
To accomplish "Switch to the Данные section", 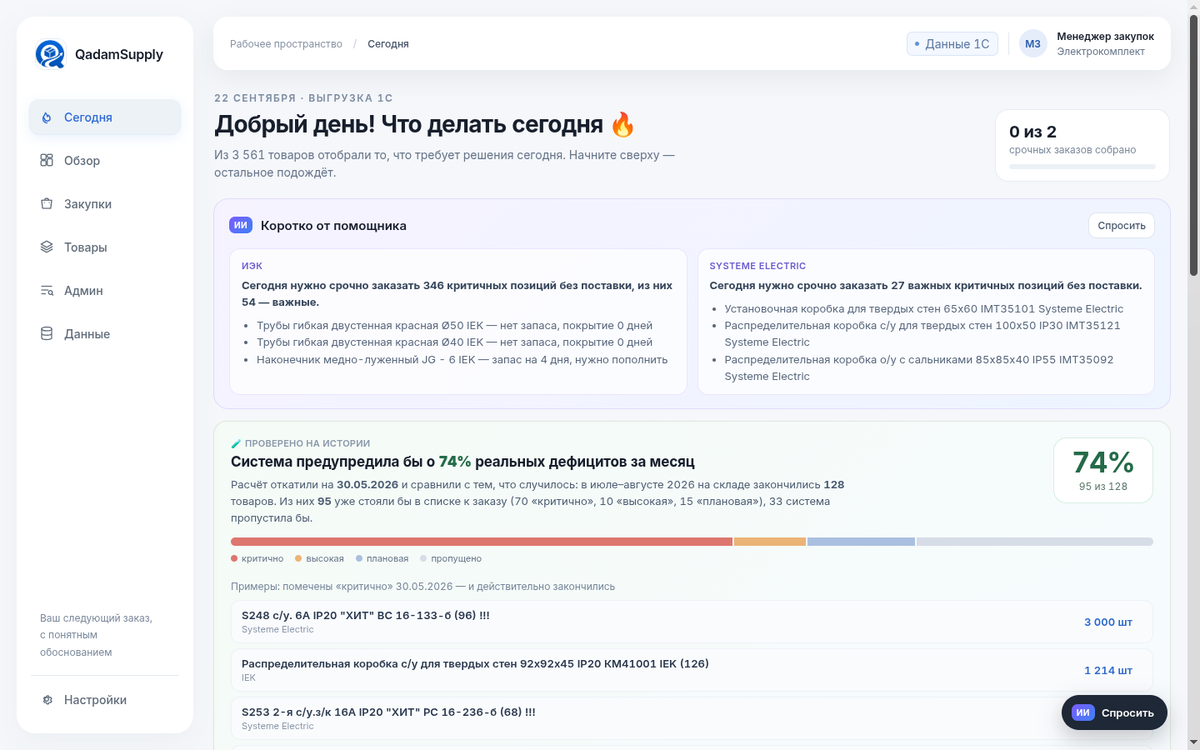I will (x=105, y=334).
